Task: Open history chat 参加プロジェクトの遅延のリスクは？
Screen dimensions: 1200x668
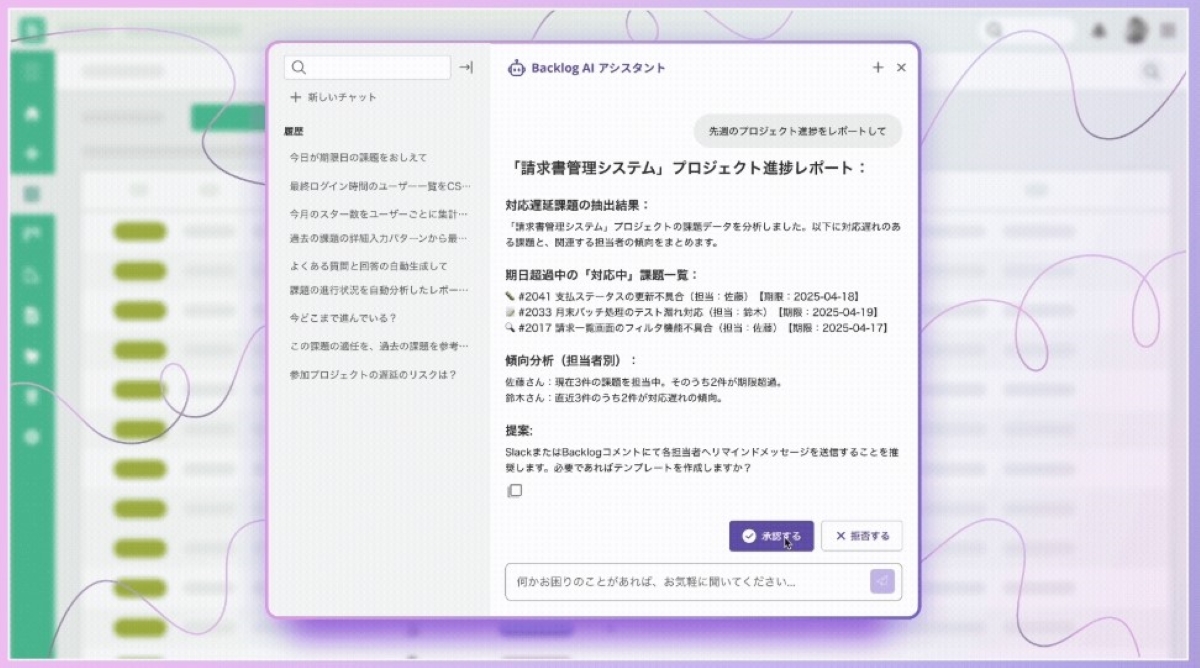Action: pyautogui.click(x=372, y=375)
